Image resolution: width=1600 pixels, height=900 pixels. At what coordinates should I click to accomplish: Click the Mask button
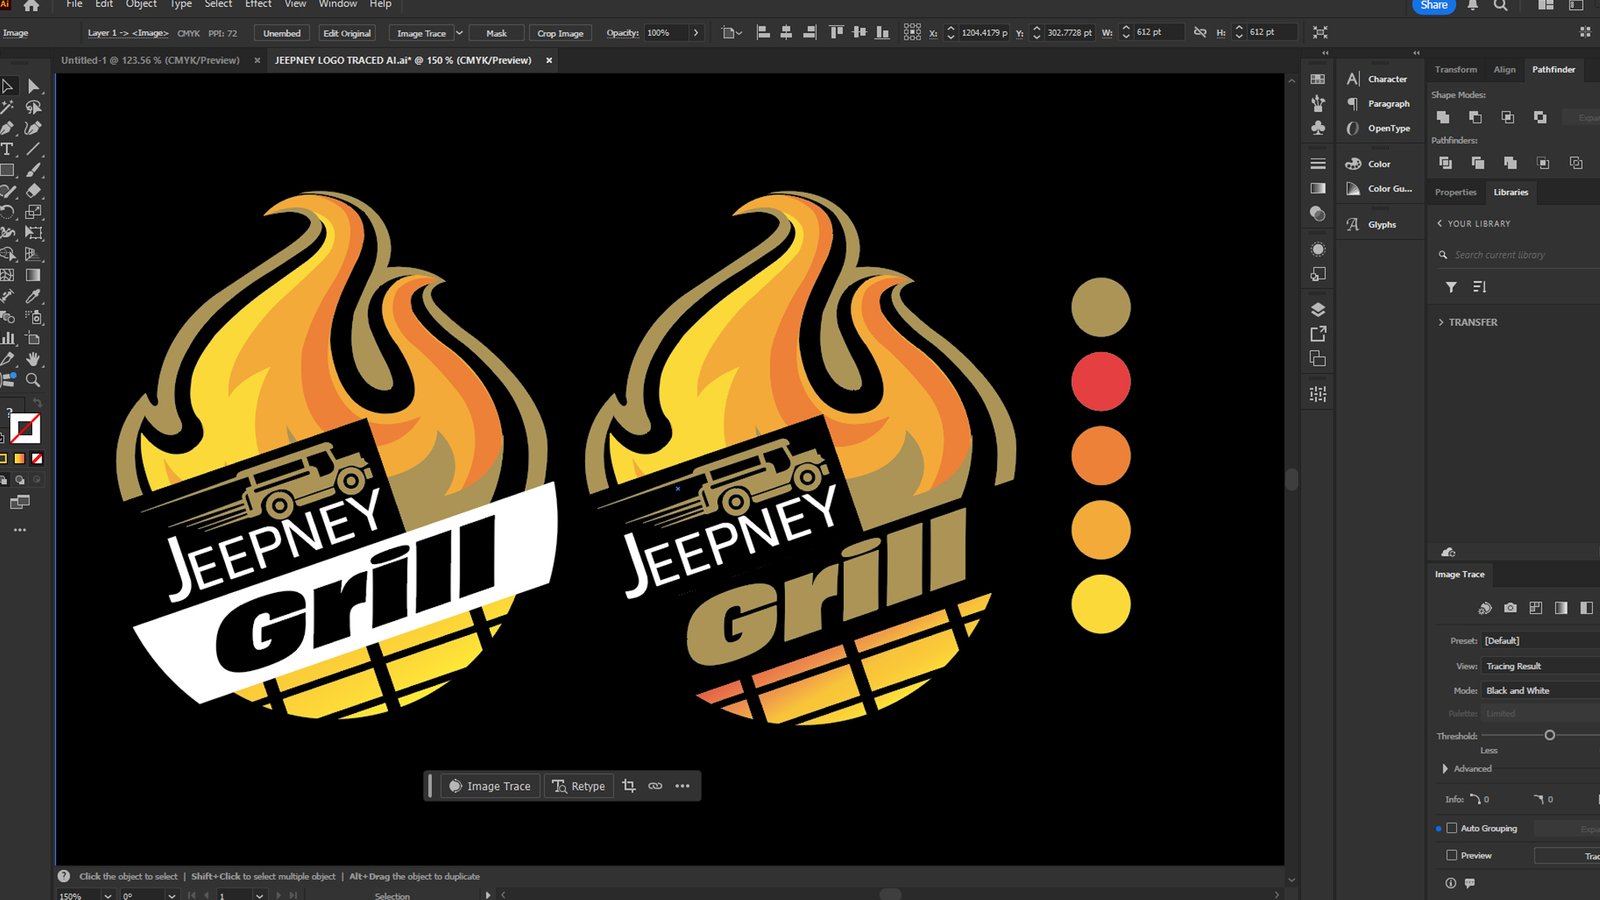coord(496,33)
